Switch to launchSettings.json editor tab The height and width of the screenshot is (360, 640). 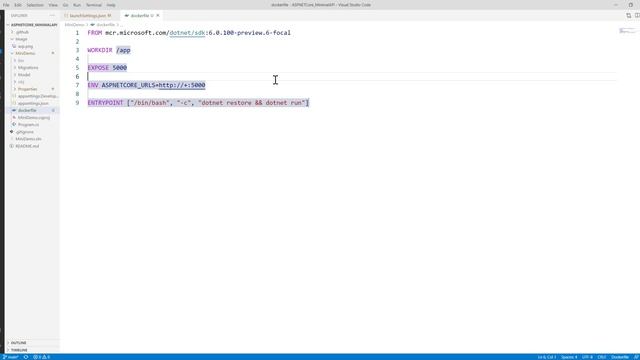pos(89,16)
